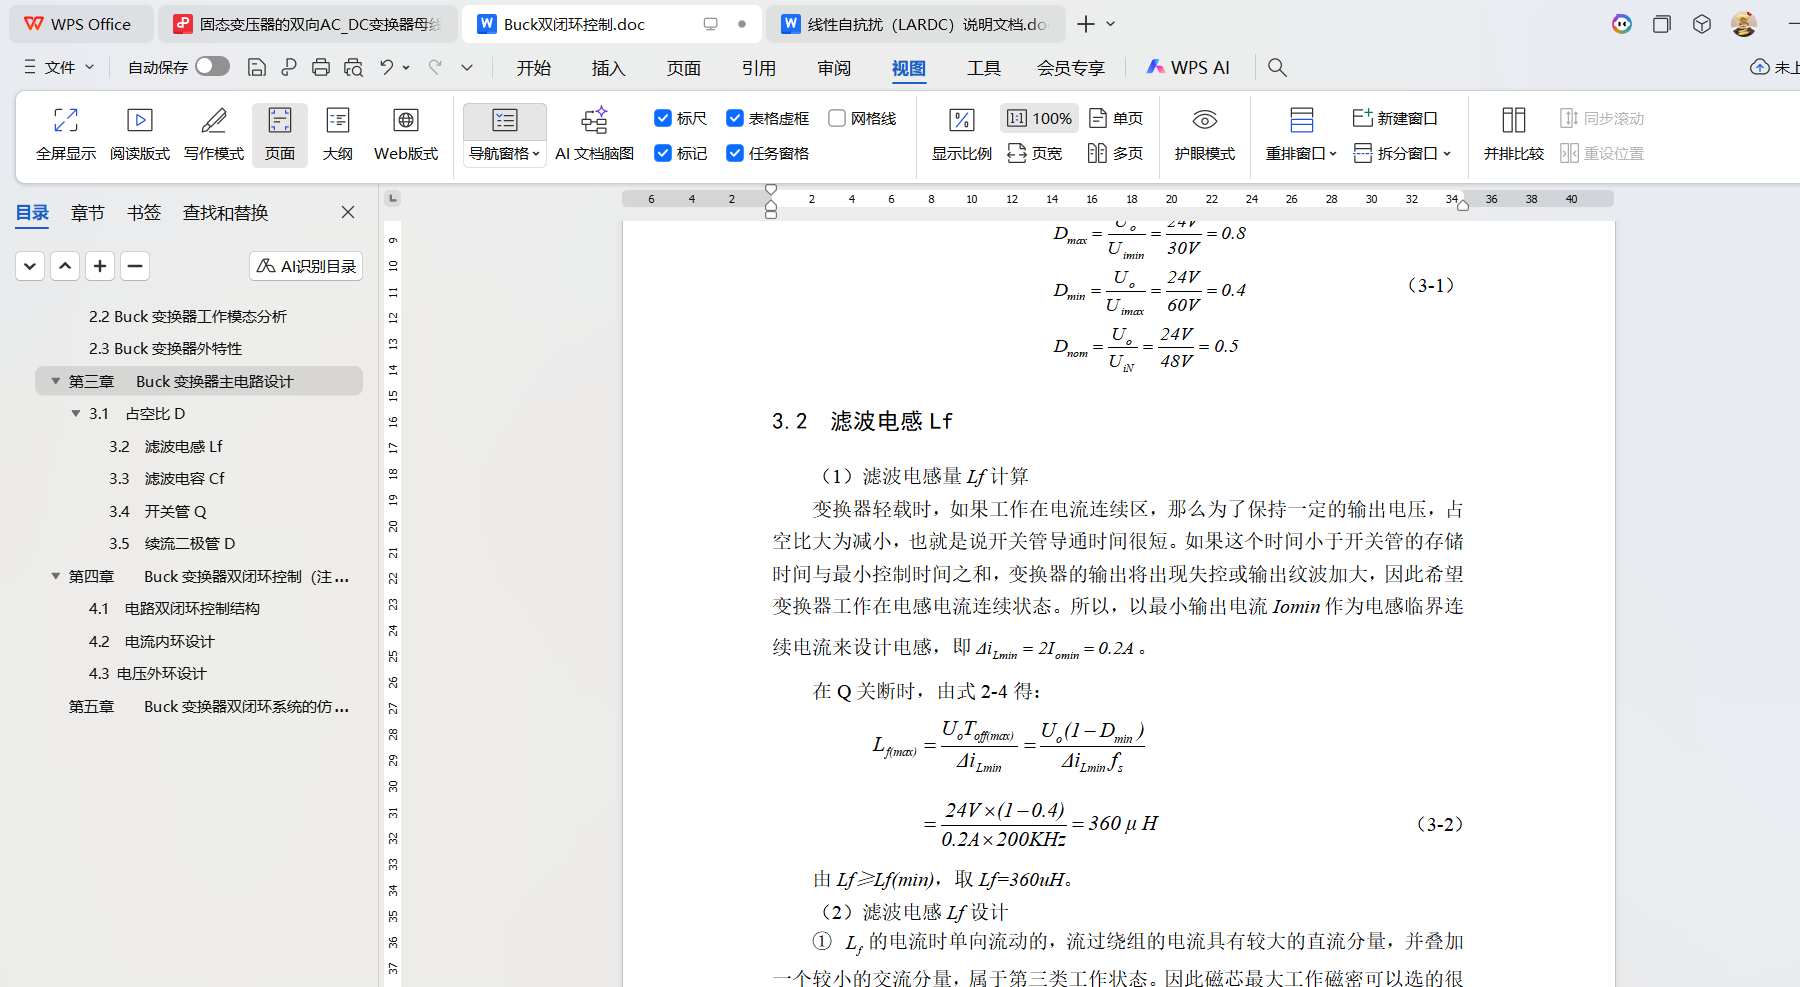
Task: Open AI document mind map
Action: click(594, 133)
